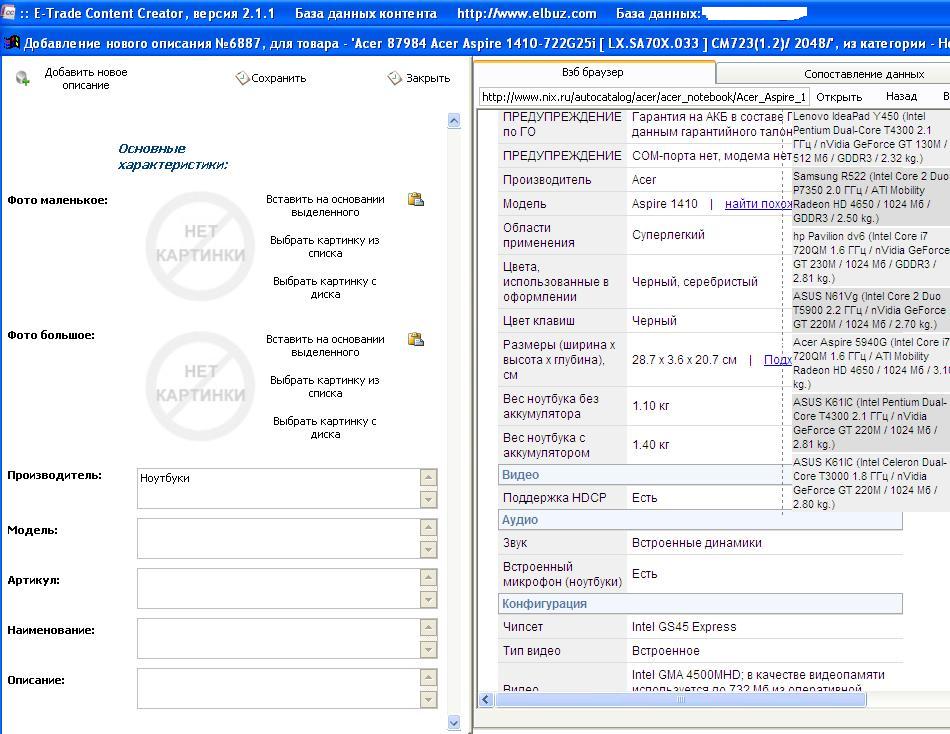950x734 pixels.
Task: Click up arrow of Артикул field
Action: click(428, 578)
